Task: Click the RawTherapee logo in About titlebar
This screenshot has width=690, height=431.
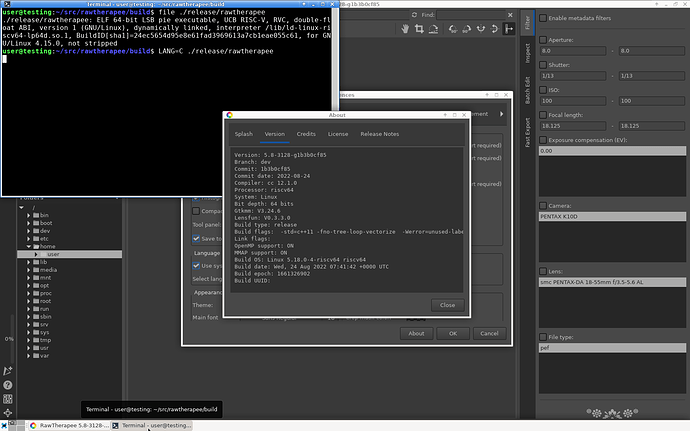Action: tap(229, 115)
